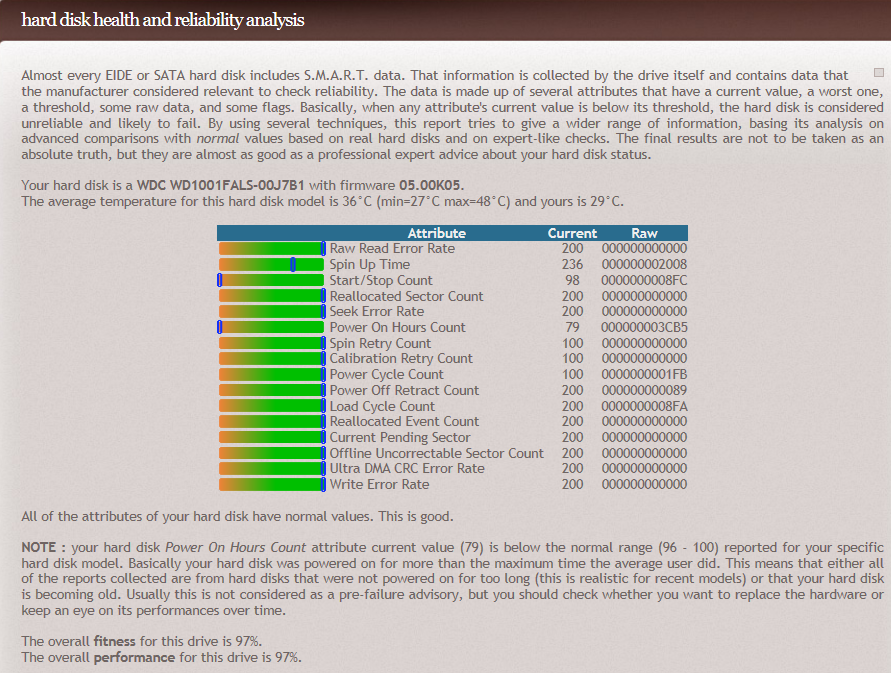
Task: Click the Write Error Rate health bar
Action: tap(272, 484)
